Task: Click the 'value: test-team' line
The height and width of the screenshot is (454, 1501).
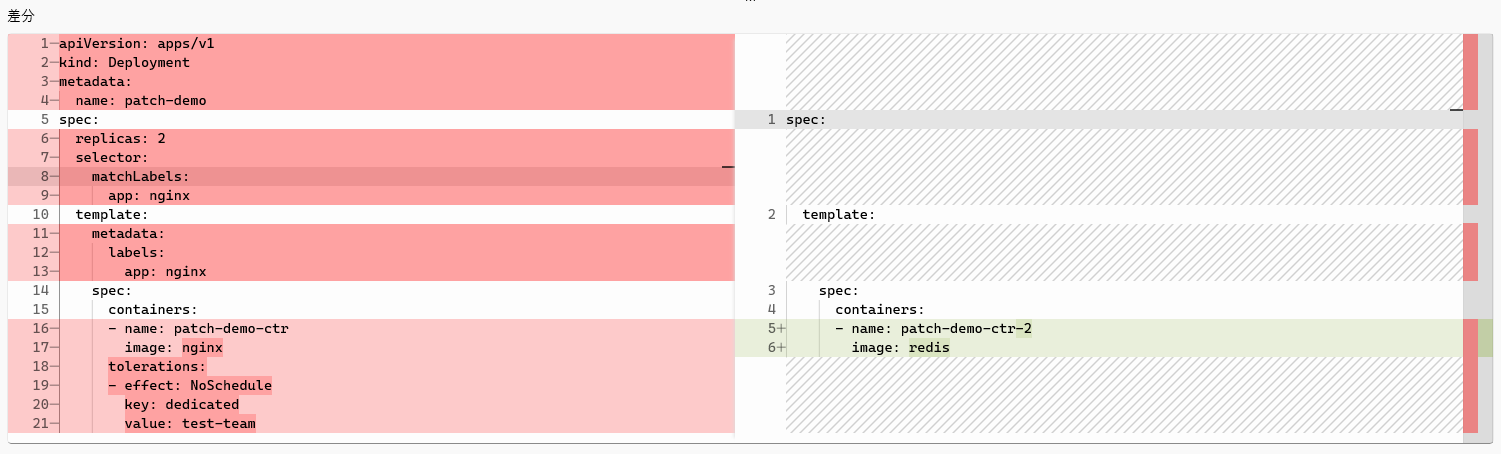Action: pyautogui.click(x=190, y=424)
